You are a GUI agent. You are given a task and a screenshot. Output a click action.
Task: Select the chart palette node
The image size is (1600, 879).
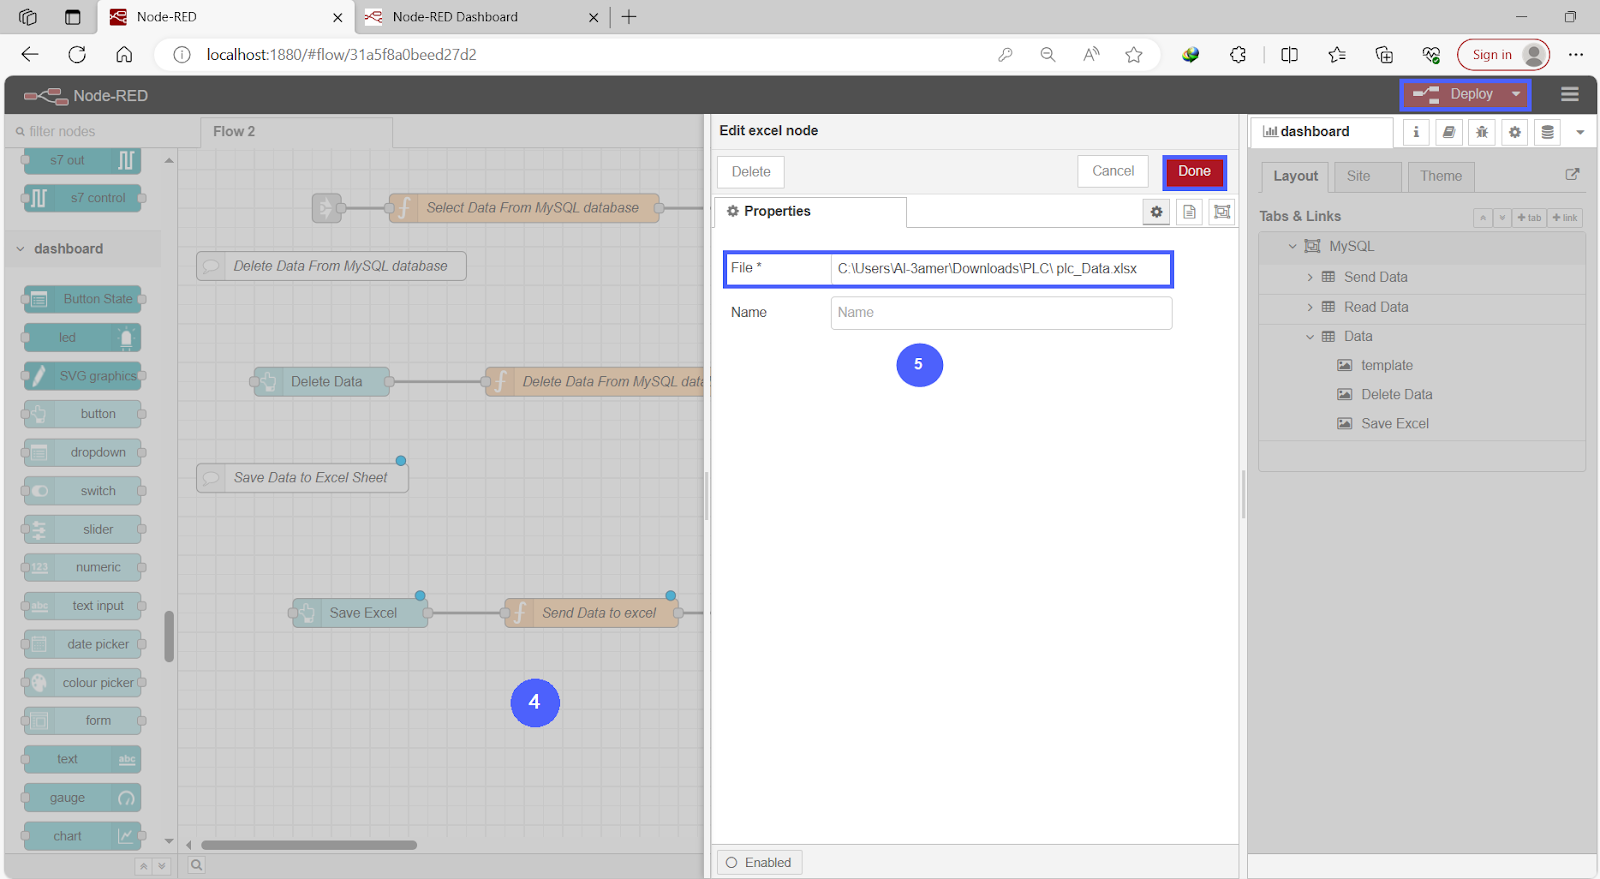(x=82, y=836)
